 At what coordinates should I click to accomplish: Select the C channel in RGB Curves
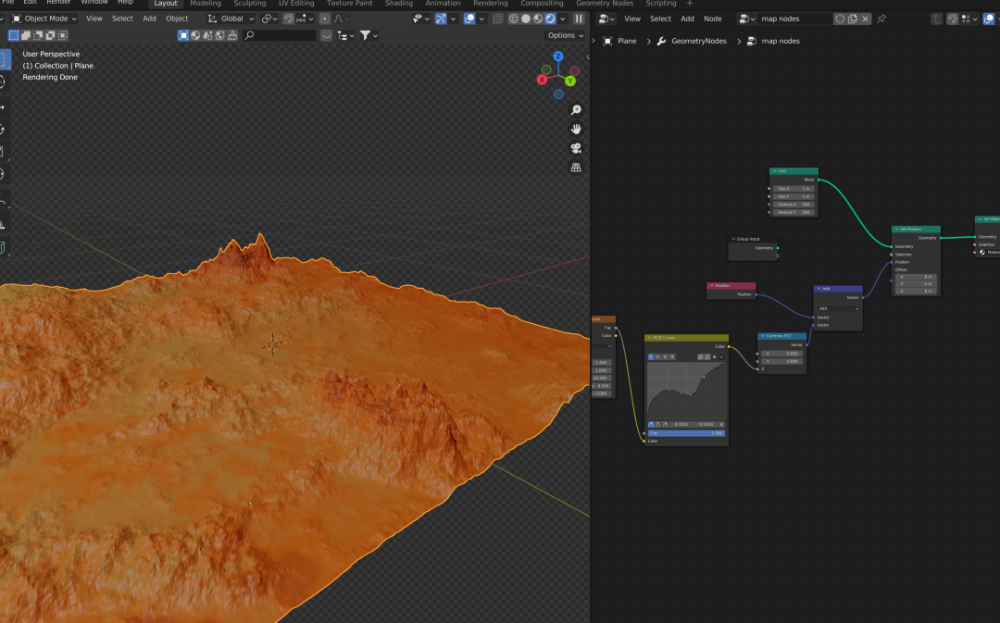tap(651, 356)
